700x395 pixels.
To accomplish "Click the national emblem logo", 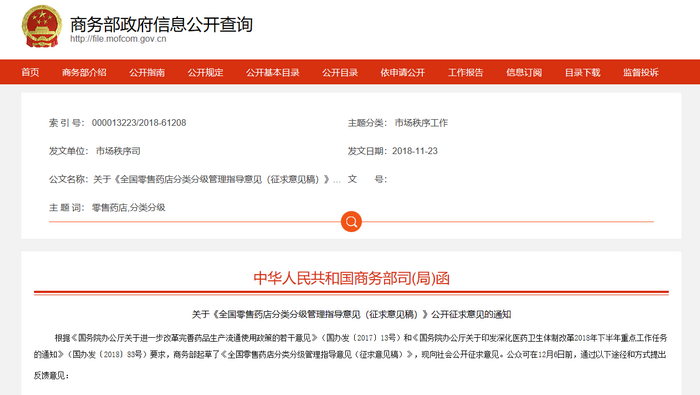I will tap(42, 26).
